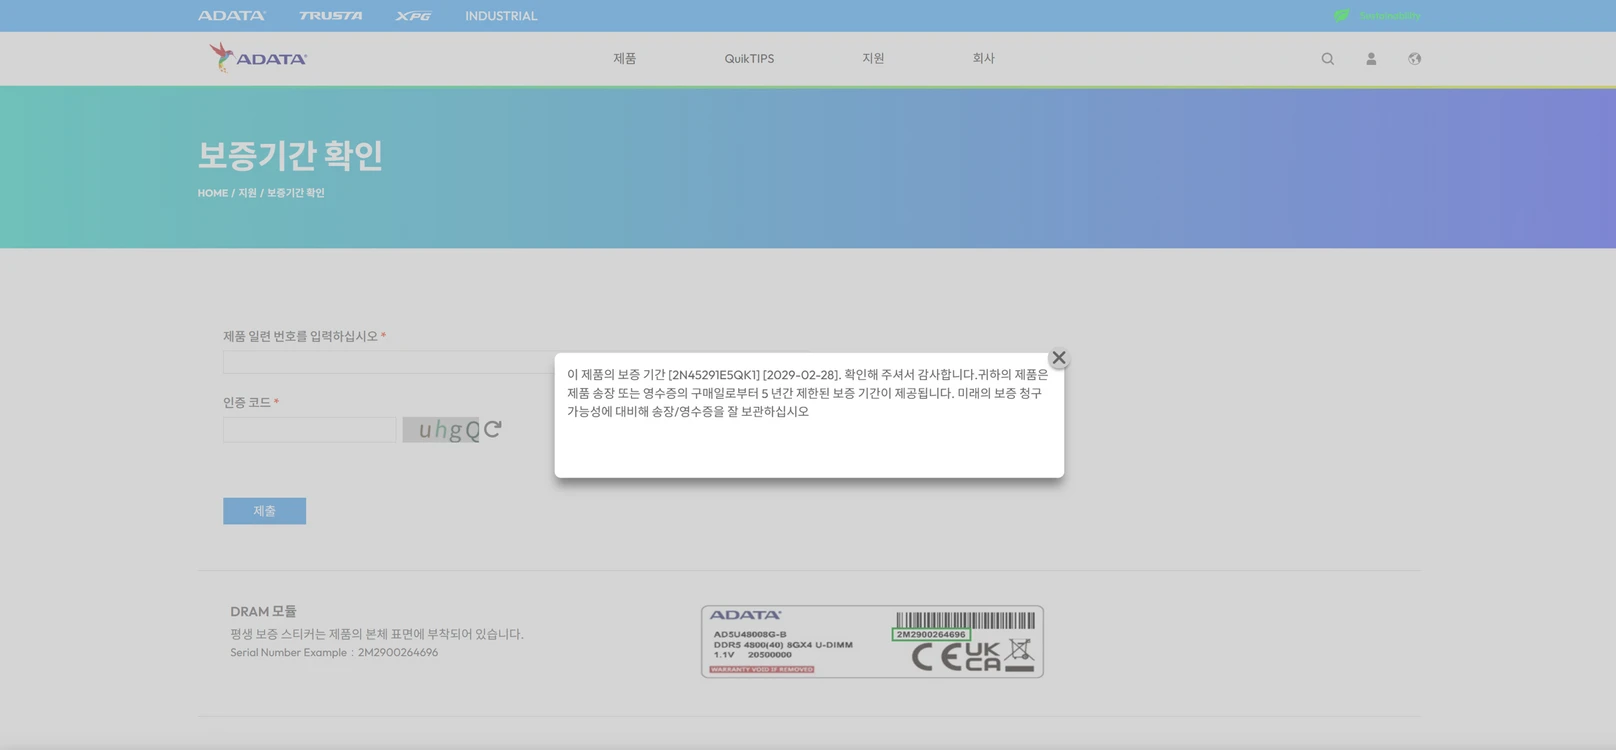Image resolution: width=1616 pixels, height=750 pixels.
Task: Open the 제품 menu
Action: pyautogui.click(x=625, y=59)
